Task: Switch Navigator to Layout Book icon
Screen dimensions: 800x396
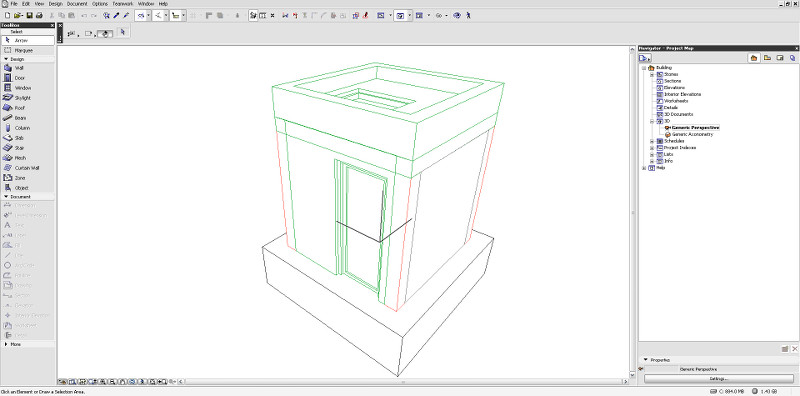Action: tap(780, 58)
